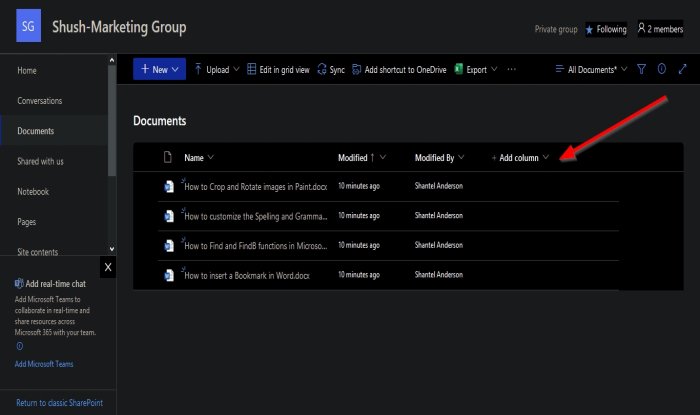Open Conversations in the left navigation
Image resolution: width=700 pixels, height=415 pixels.
[40, 101]
